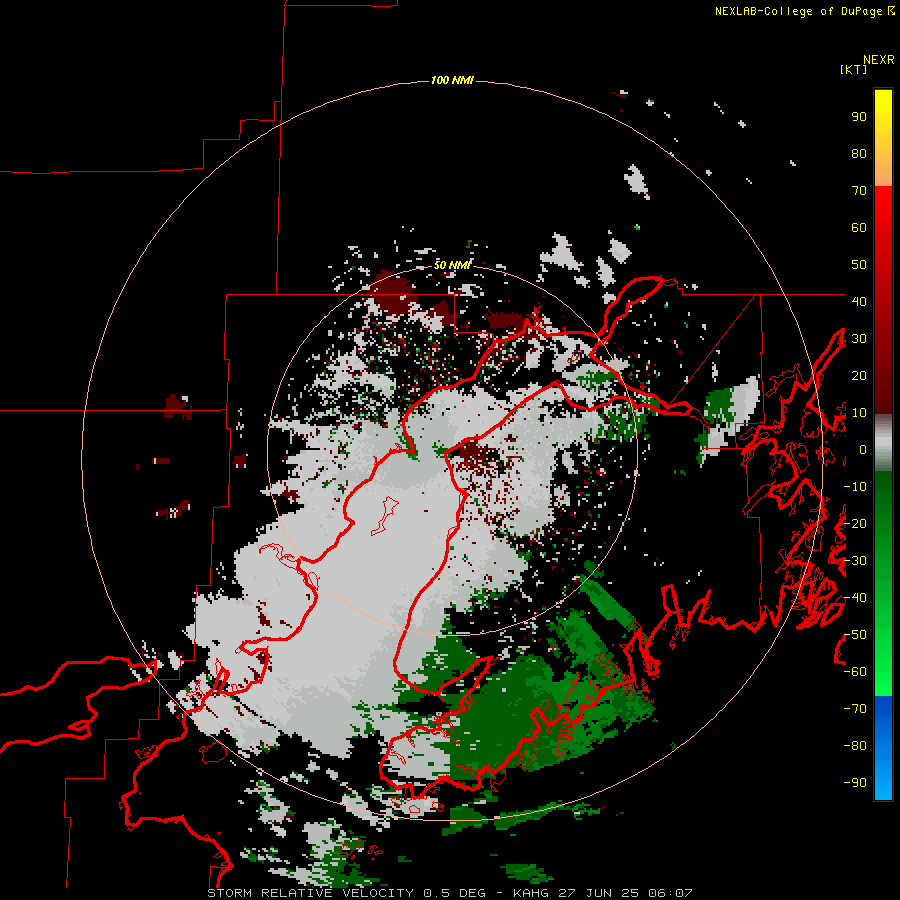Click the -10 value on the velocity scale
Image resolution: width=900 pixels, height=900 pixels.
855,487
